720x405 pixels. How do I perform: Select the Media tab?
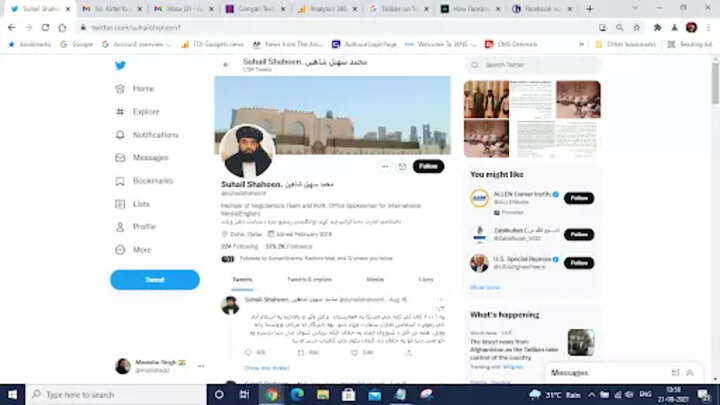tap(375, 279)
